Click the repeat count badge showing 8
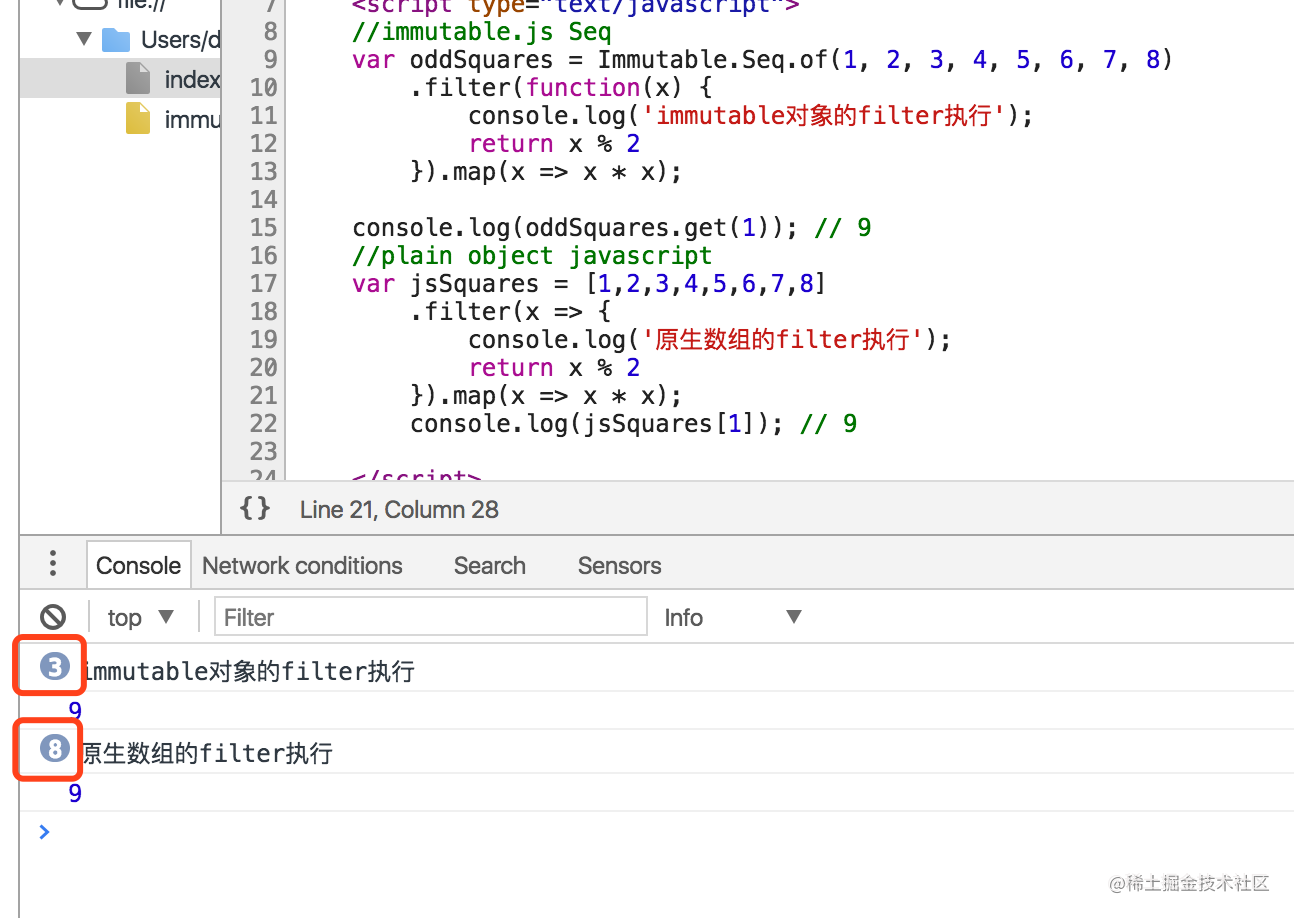The image size is (1294, 918). 54,748
